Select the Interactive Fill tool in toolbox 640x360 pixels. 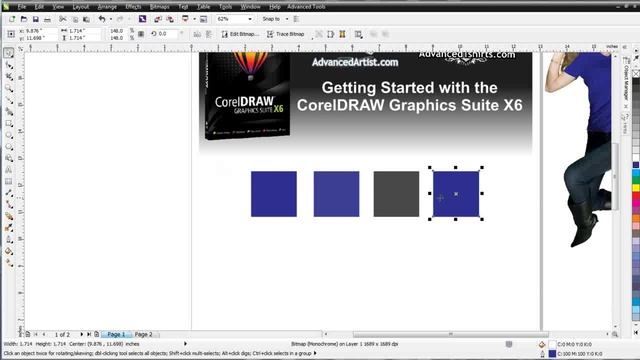pos(9,263)
